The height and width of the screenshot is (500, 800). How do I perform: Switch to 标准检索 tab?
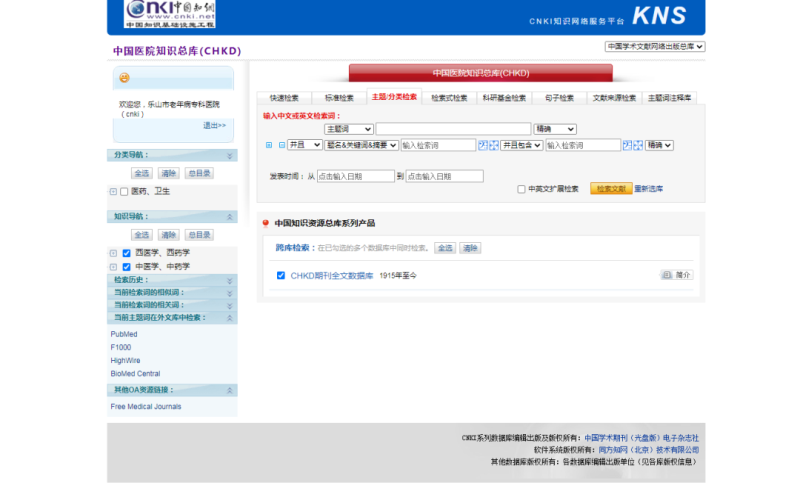(x=339, y=98)
